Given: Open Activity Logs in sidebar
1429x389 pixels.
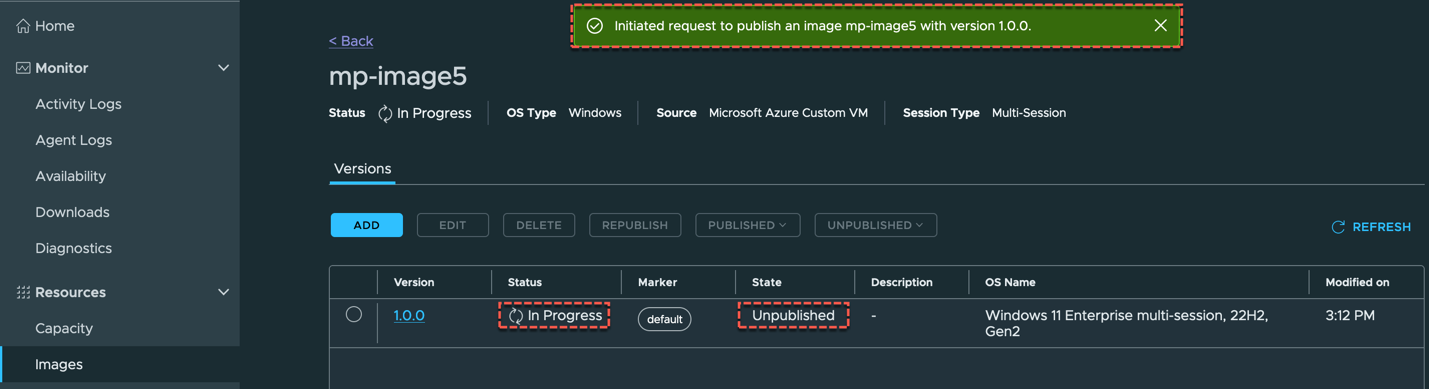Looking at the screenshot, I should [x=78, y=104].
